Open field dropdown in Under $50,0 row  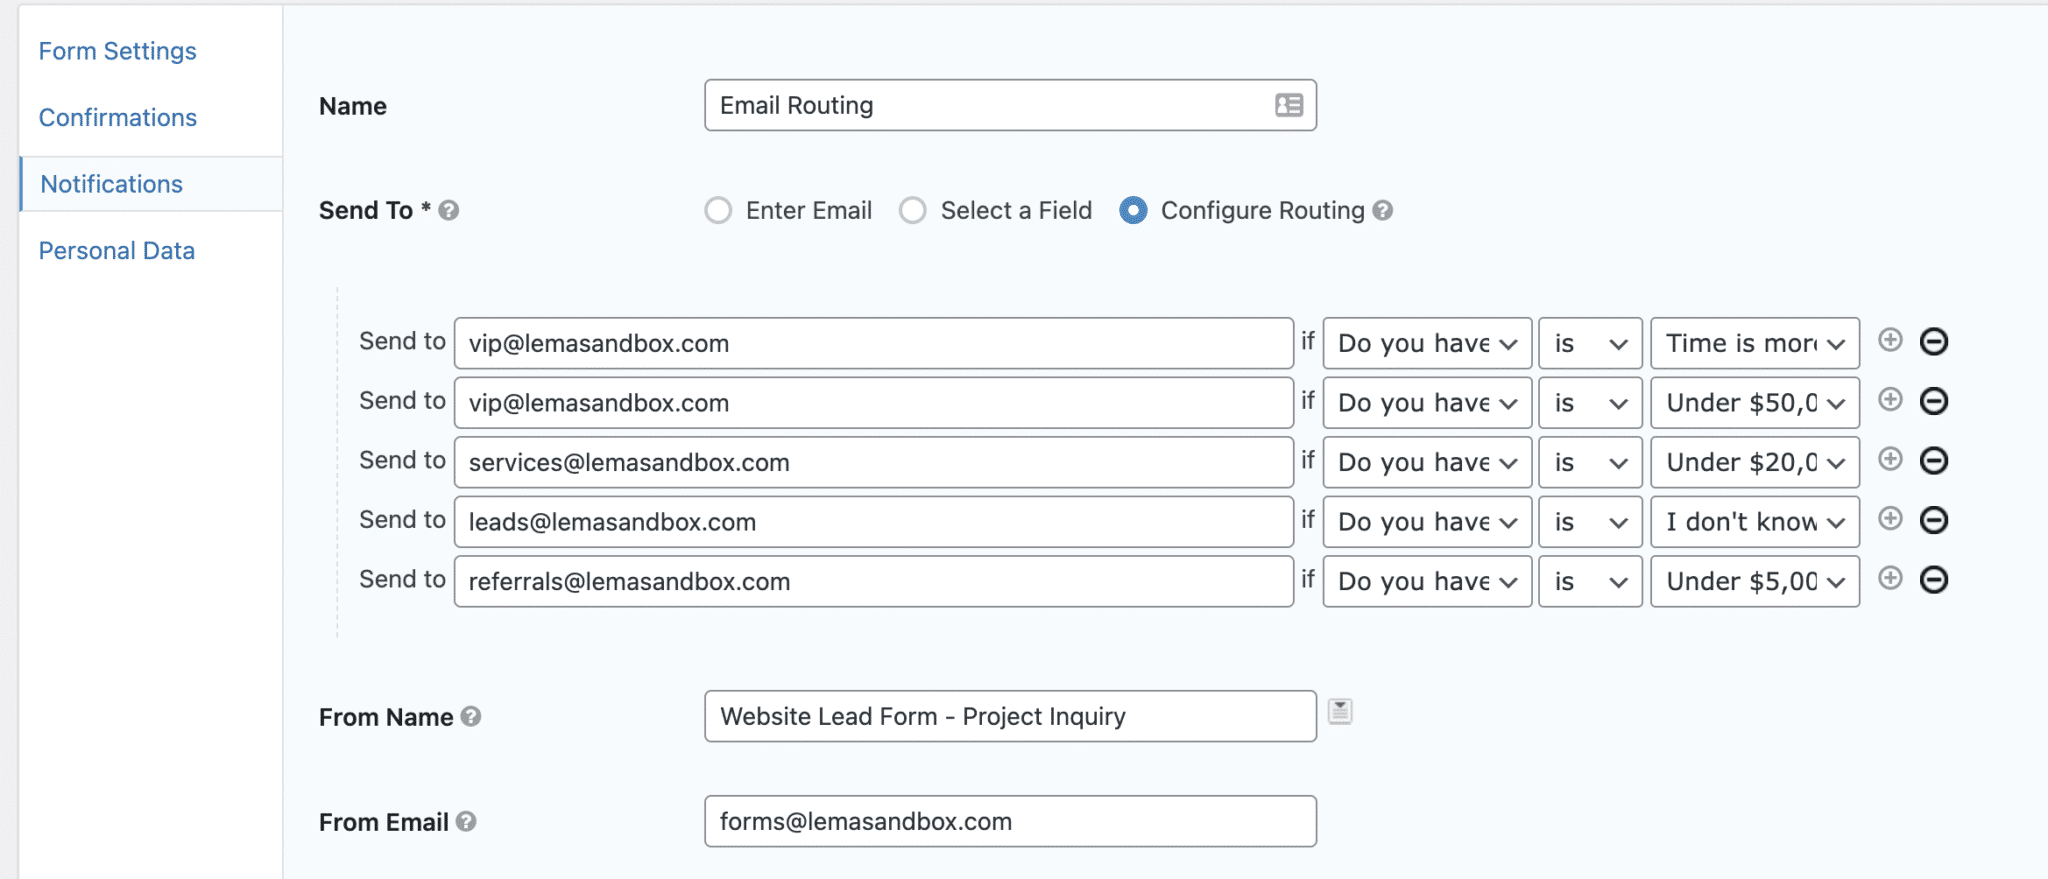(1427, 403)
